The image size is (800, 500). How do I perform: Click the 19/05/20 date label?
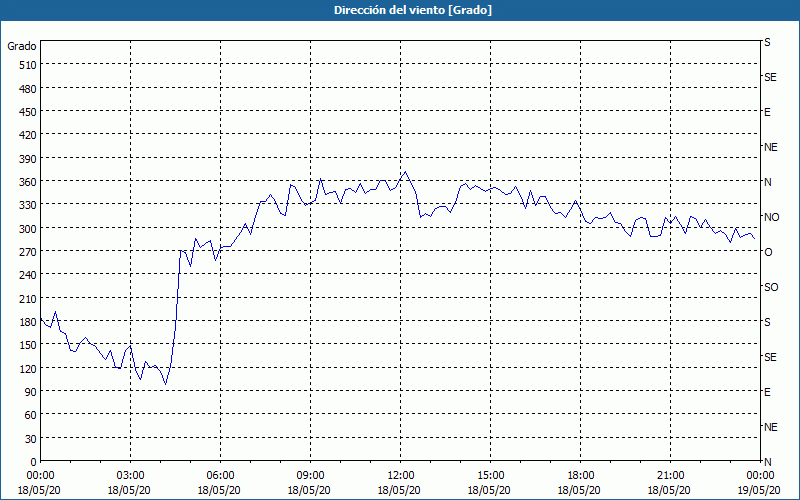point(758,490)
